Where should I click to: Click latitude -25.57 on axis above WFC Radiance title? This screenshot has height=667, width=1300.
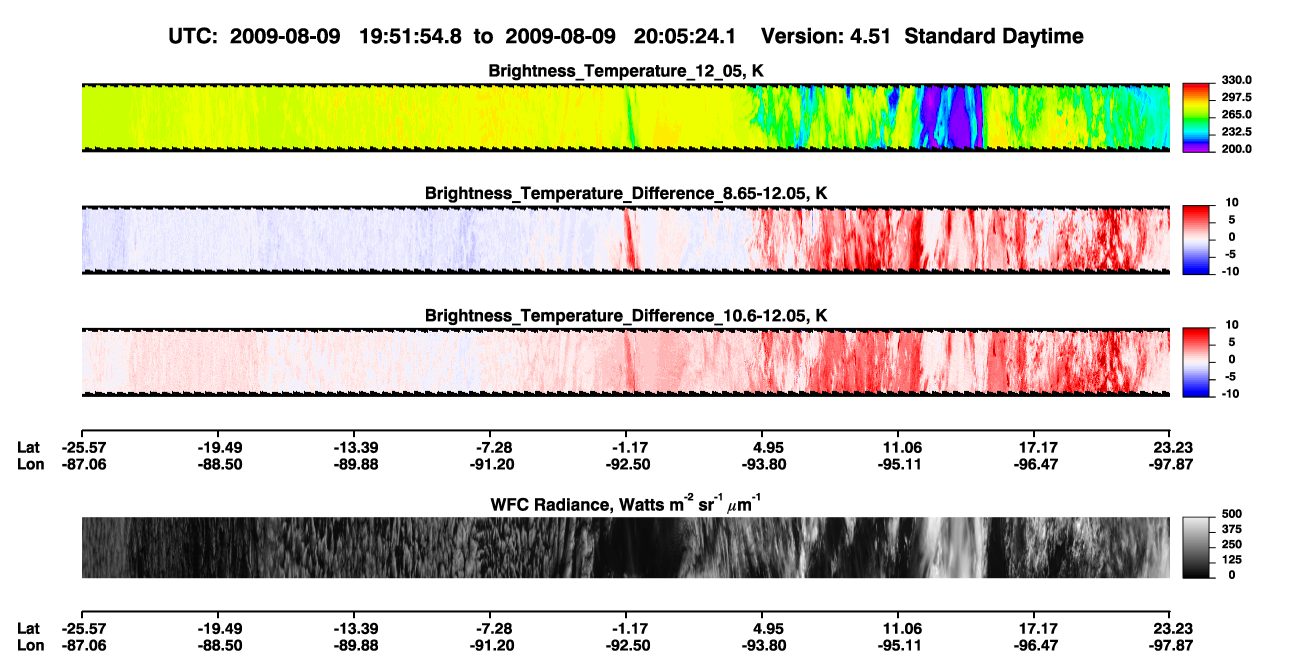click(82, 448)
